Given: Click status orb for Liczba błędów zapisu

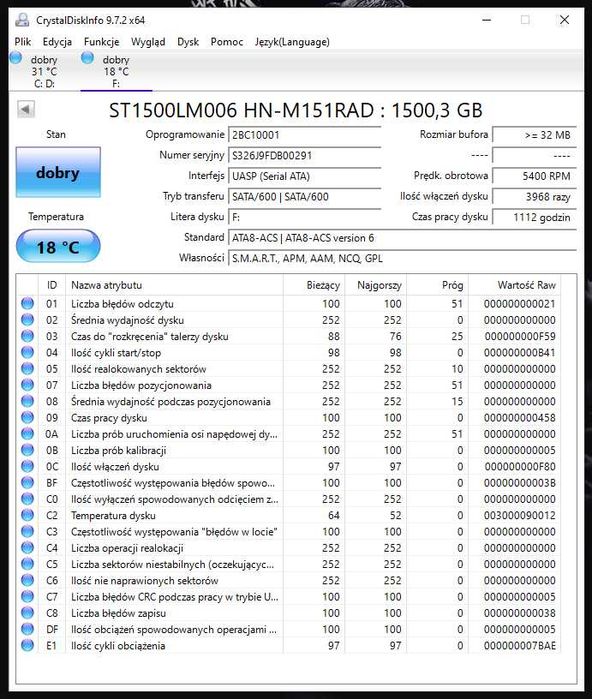Looking at the screenshot, I should point(28,613).
